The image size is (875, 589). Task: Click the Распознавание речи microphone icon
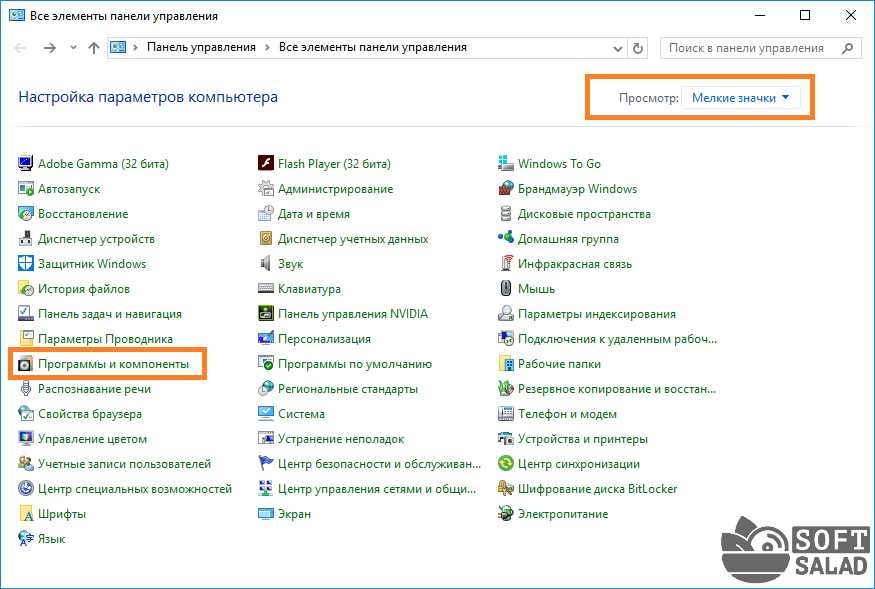pyautogui.click(x=26, y=389)
